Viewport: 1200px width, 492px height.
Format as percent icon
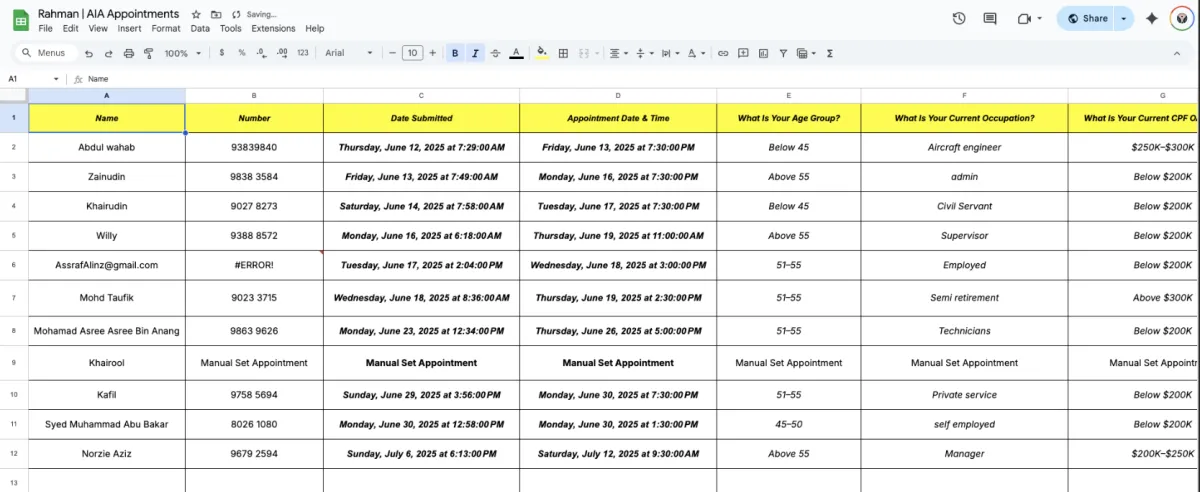coord(241,53)
